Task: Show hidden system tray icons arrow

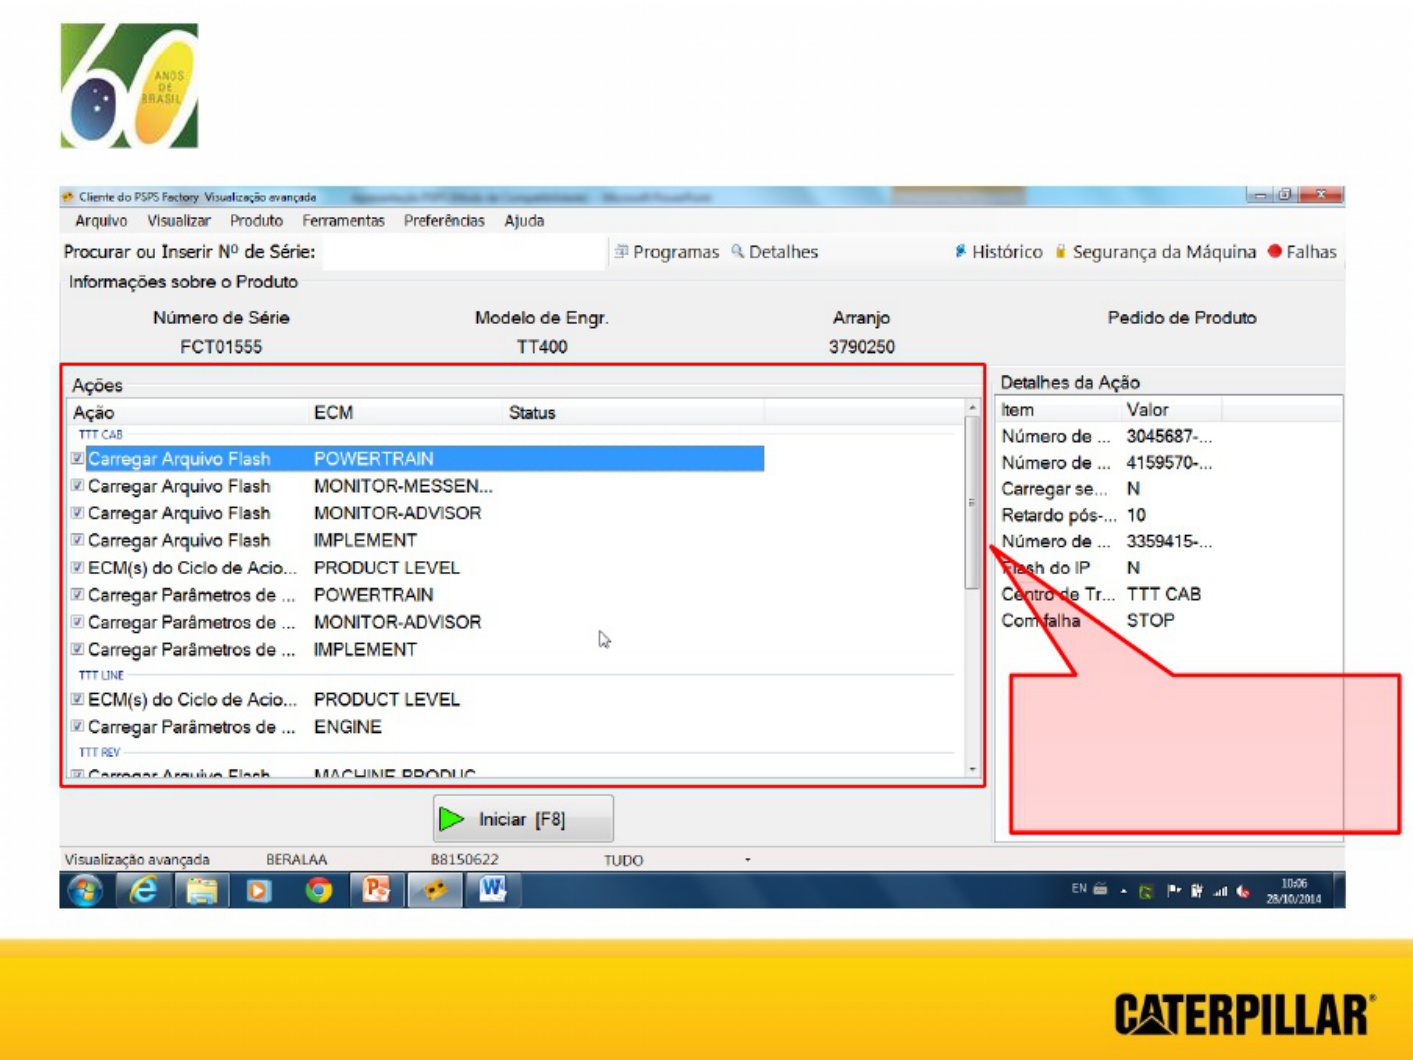Action: coord(1123,890)
